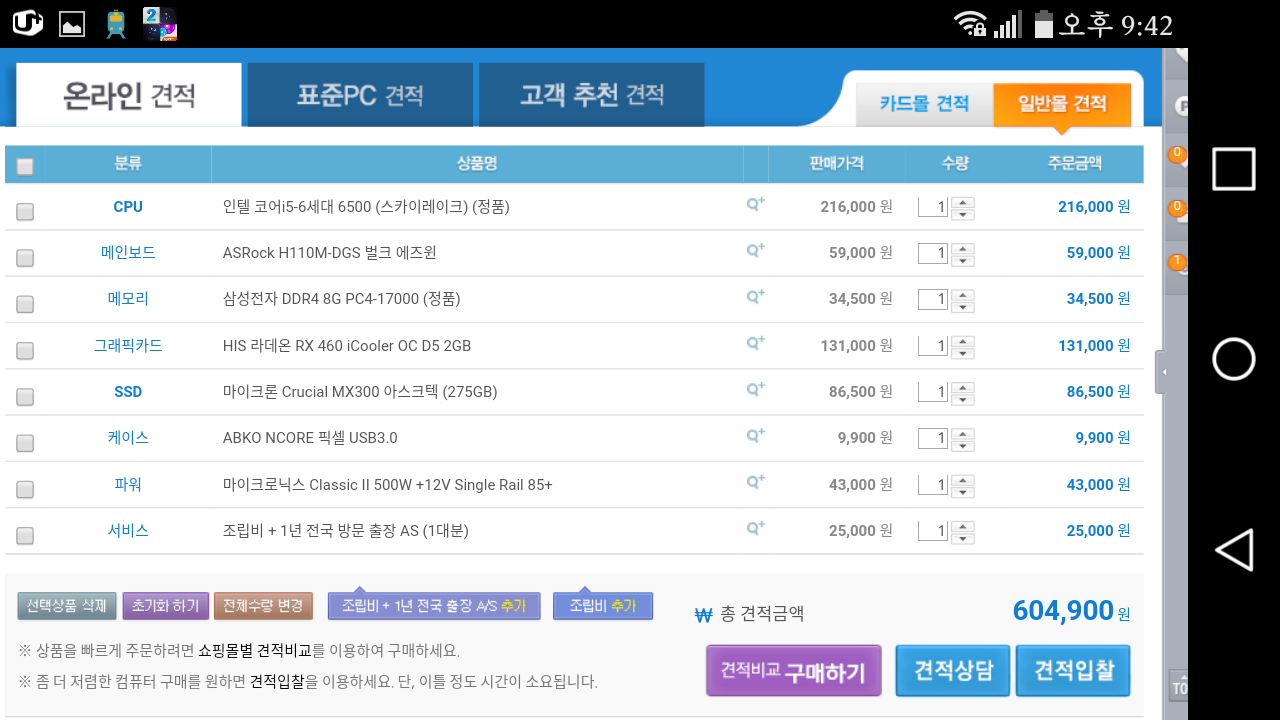This screenshot has width=1280, height=720.
Task: Open the 쇼핑몰별 견적비교 link in the note
Action: click(x=255, y=651)
